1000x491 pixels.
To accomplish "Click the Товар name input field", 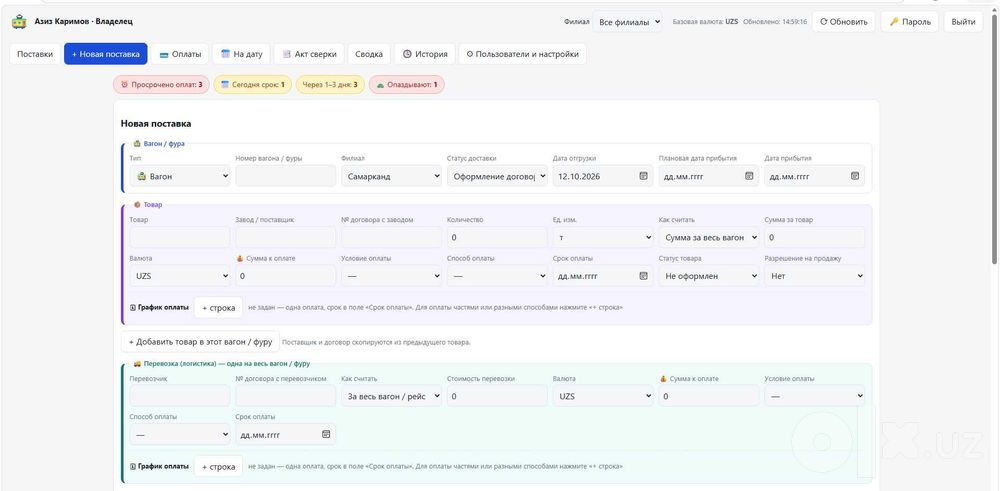I will coord(180,237).
